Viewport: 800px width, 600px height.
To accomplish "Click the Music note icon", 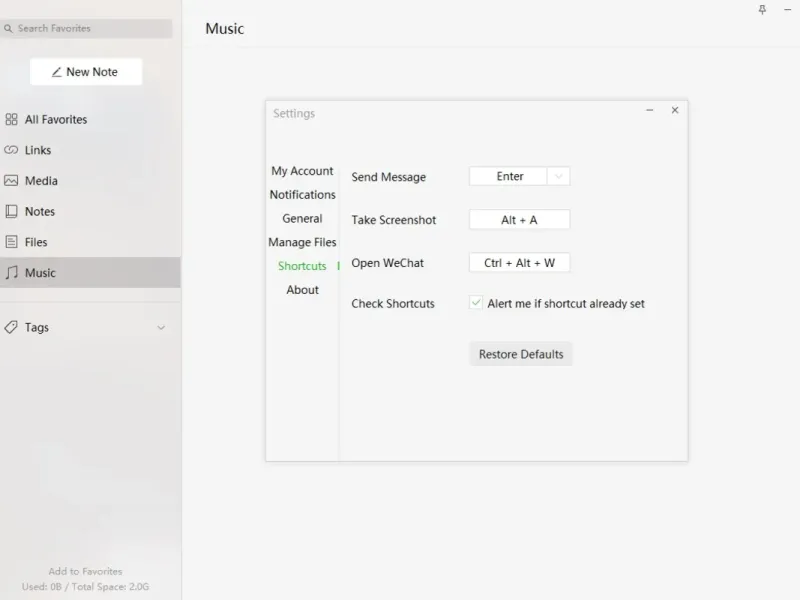I will coord(11,272).
